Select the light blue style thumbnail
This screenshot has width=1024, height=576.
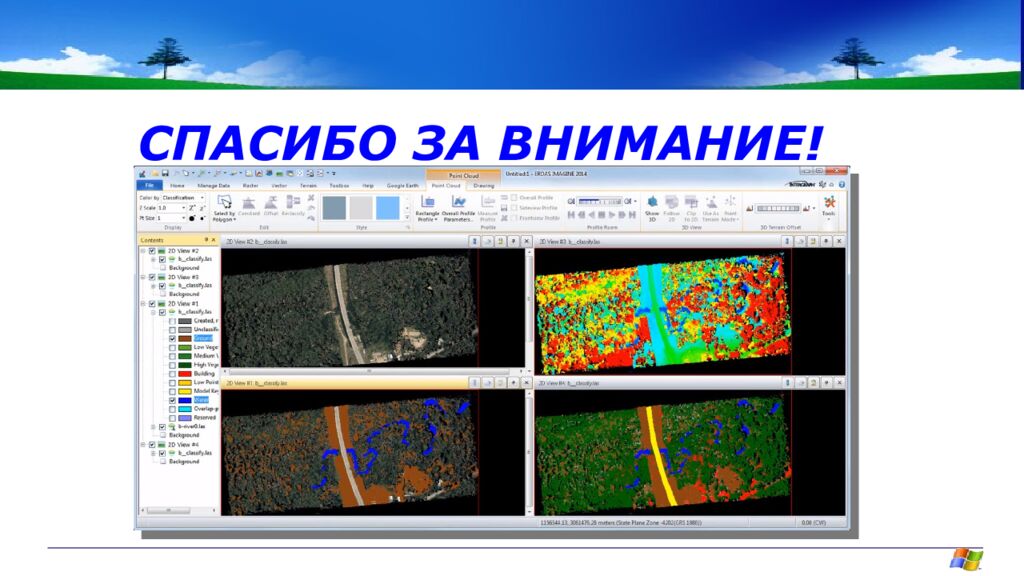click(x=387, y=206)
